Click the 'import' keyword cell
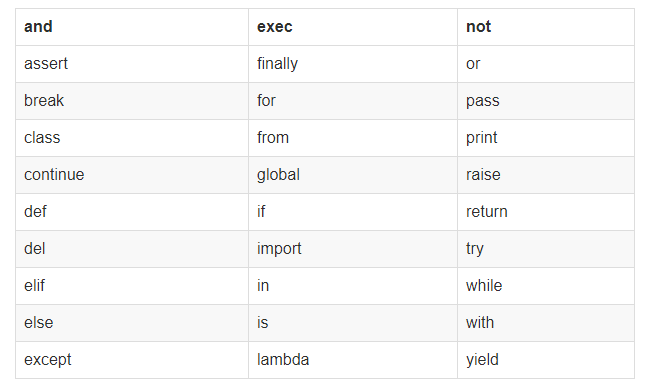This screenshot has width=648, height=382. [353, 249]
